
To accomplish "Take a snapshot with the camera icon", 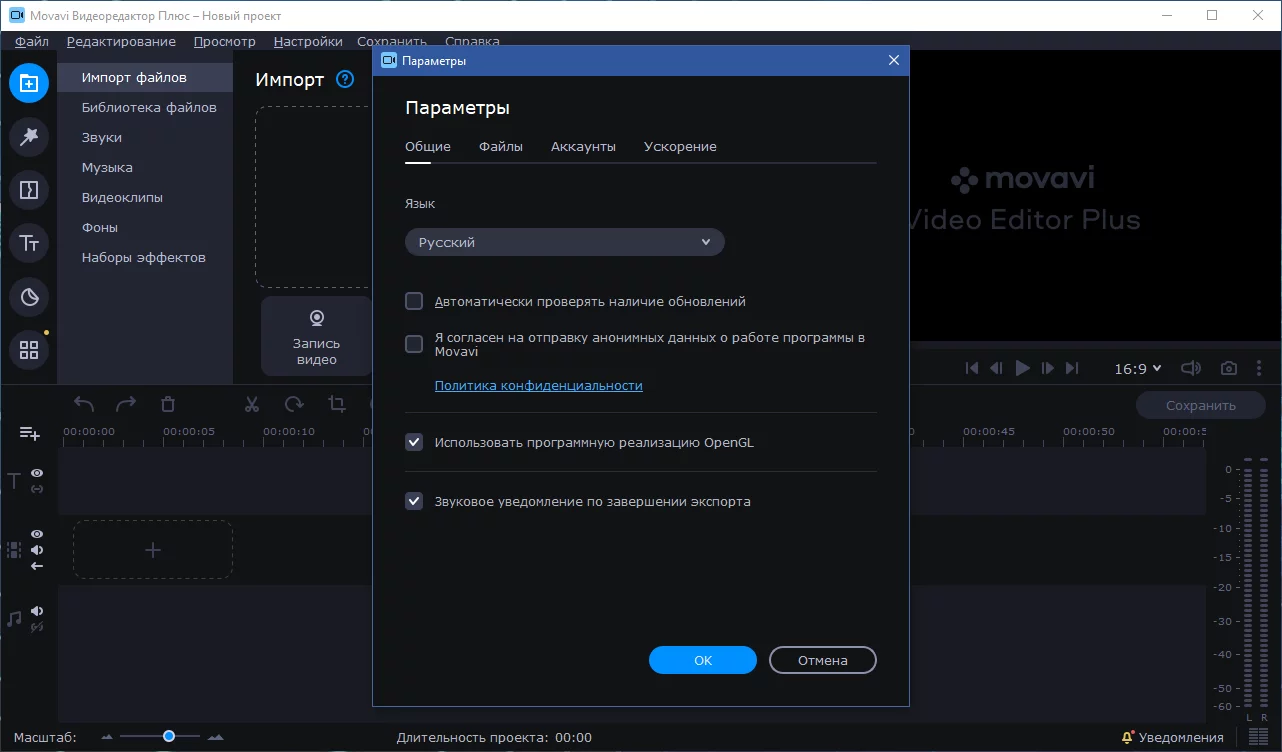I will [x=1229, y=368].
